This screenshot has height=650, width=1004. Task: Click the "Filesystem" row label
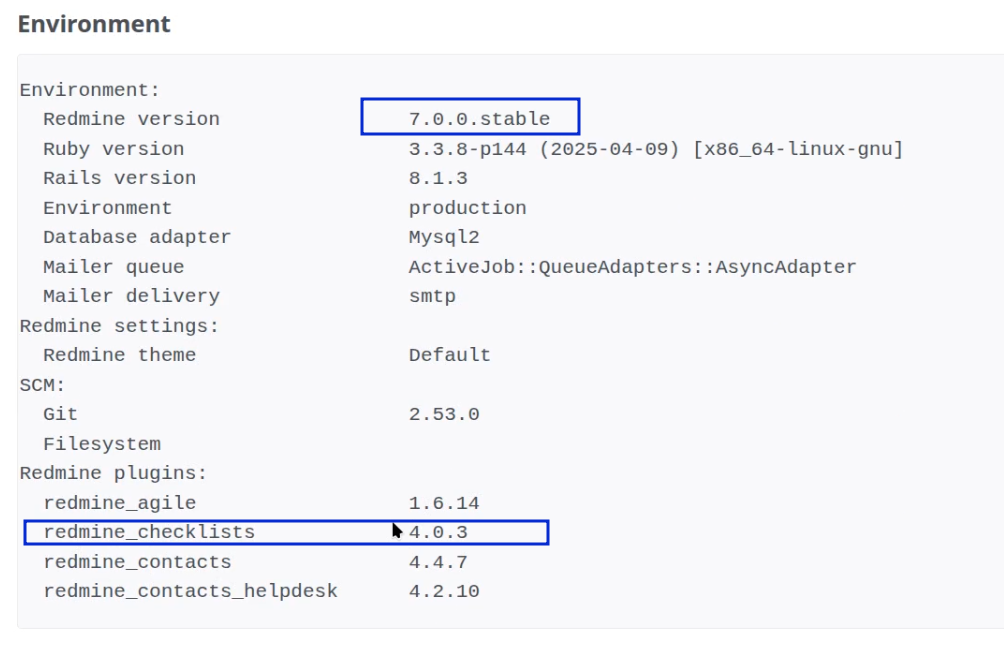click(x=102, y=444)
